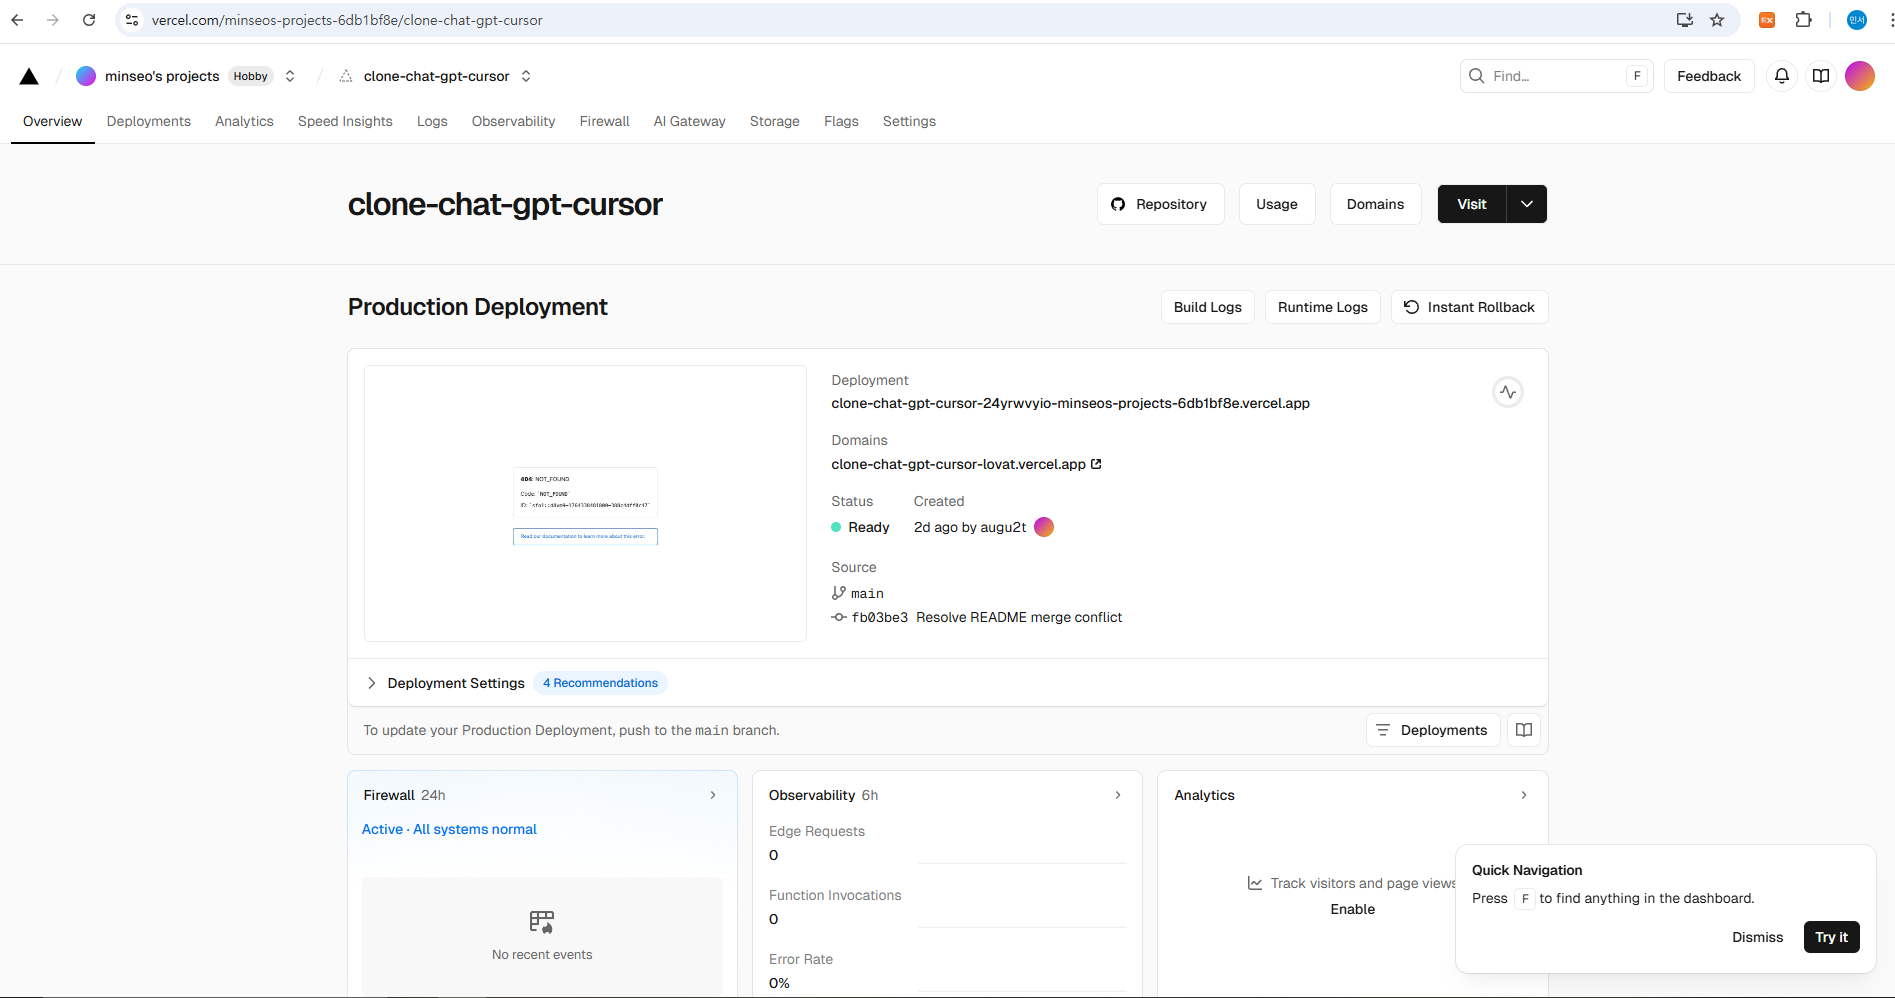Click the Find search field
1895x998 pixels.
[x=1556, y=76]
